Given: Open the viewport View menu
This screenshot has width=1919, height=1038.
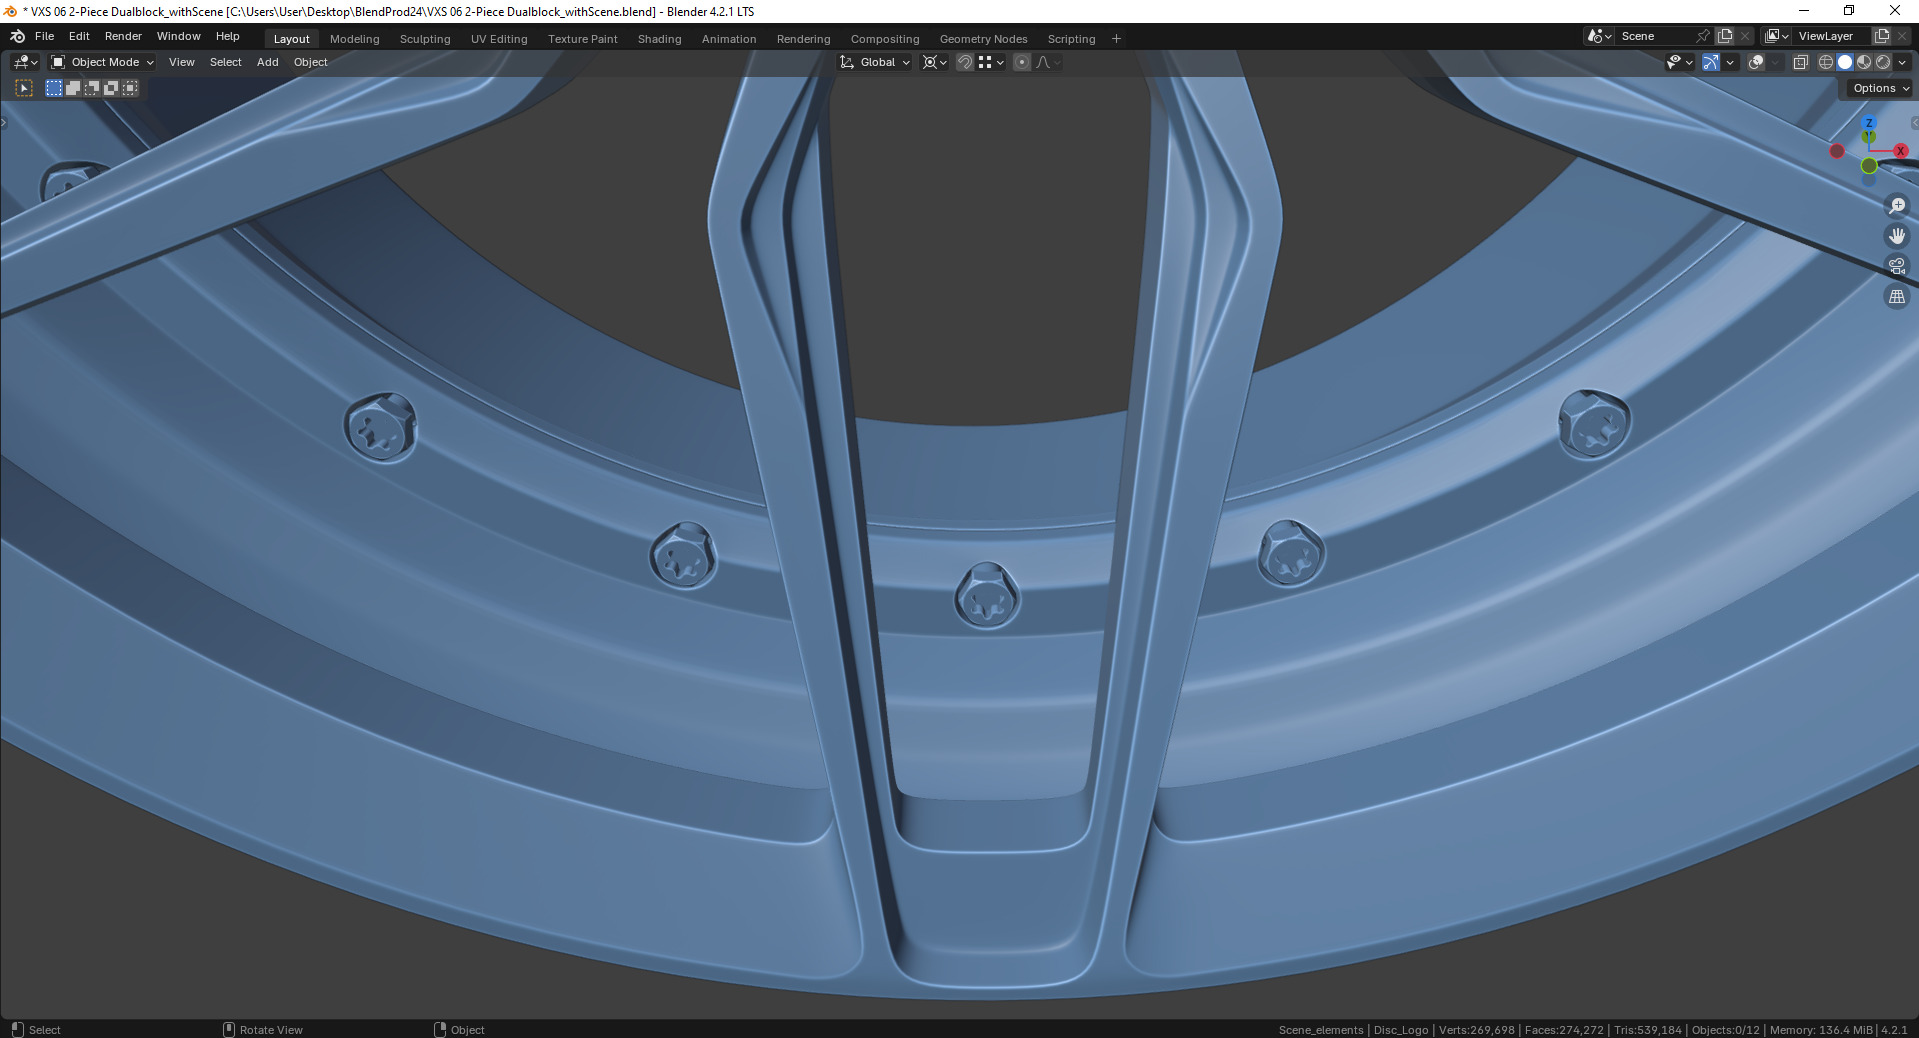Looking at the screenshot, I should [182, 62].
